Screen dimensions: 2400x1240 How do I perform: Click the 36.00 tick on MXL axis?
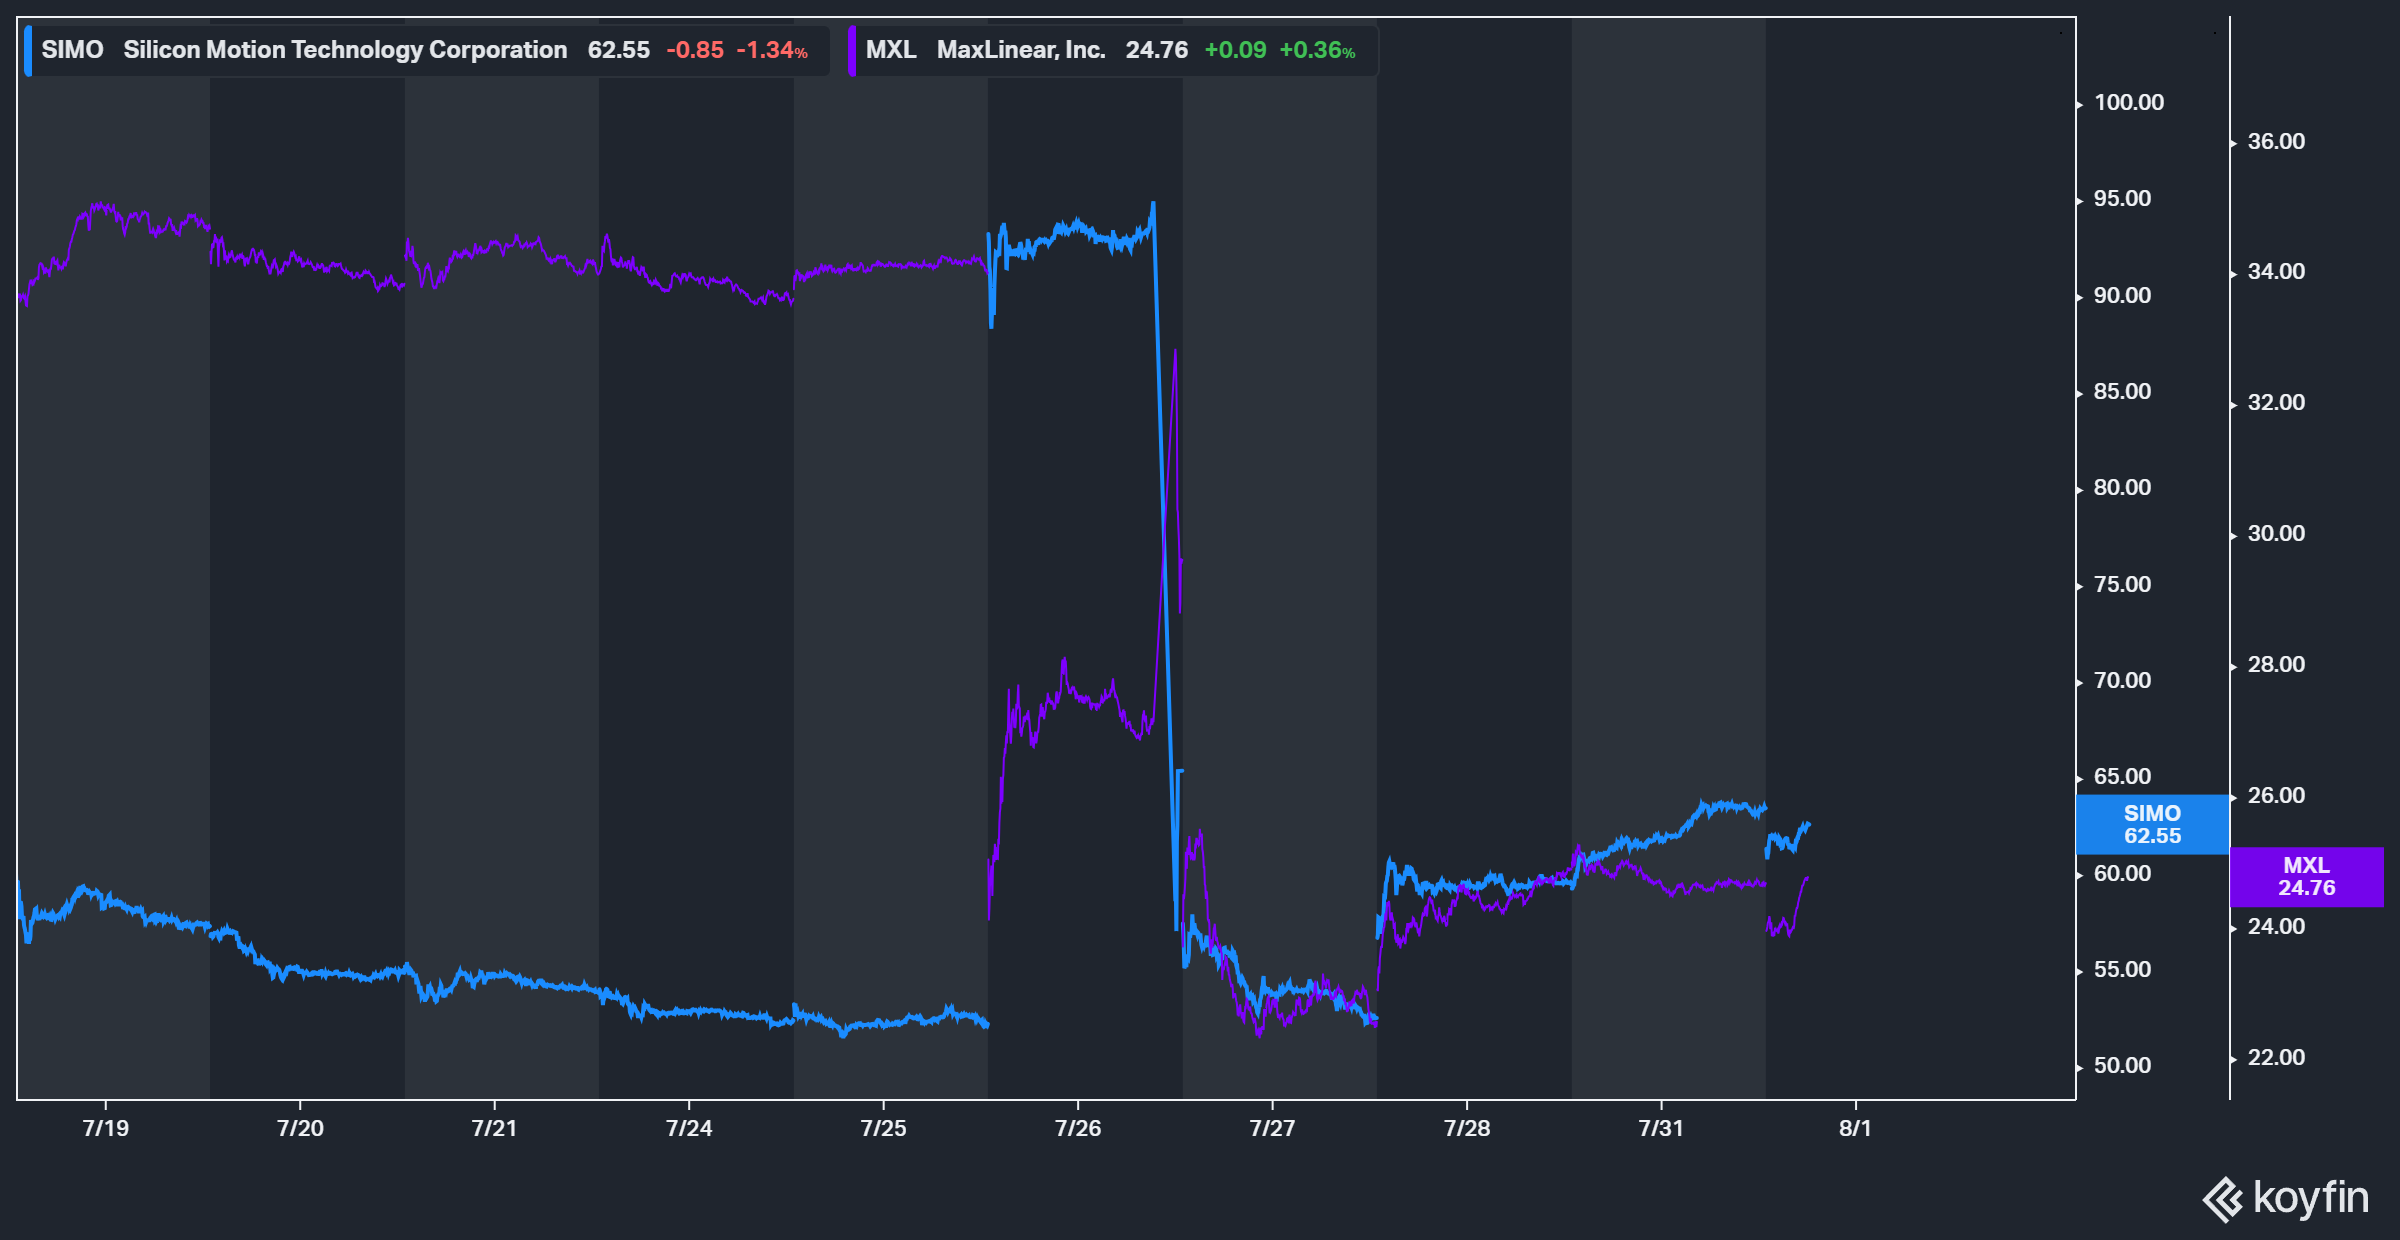click(2276, 141)
